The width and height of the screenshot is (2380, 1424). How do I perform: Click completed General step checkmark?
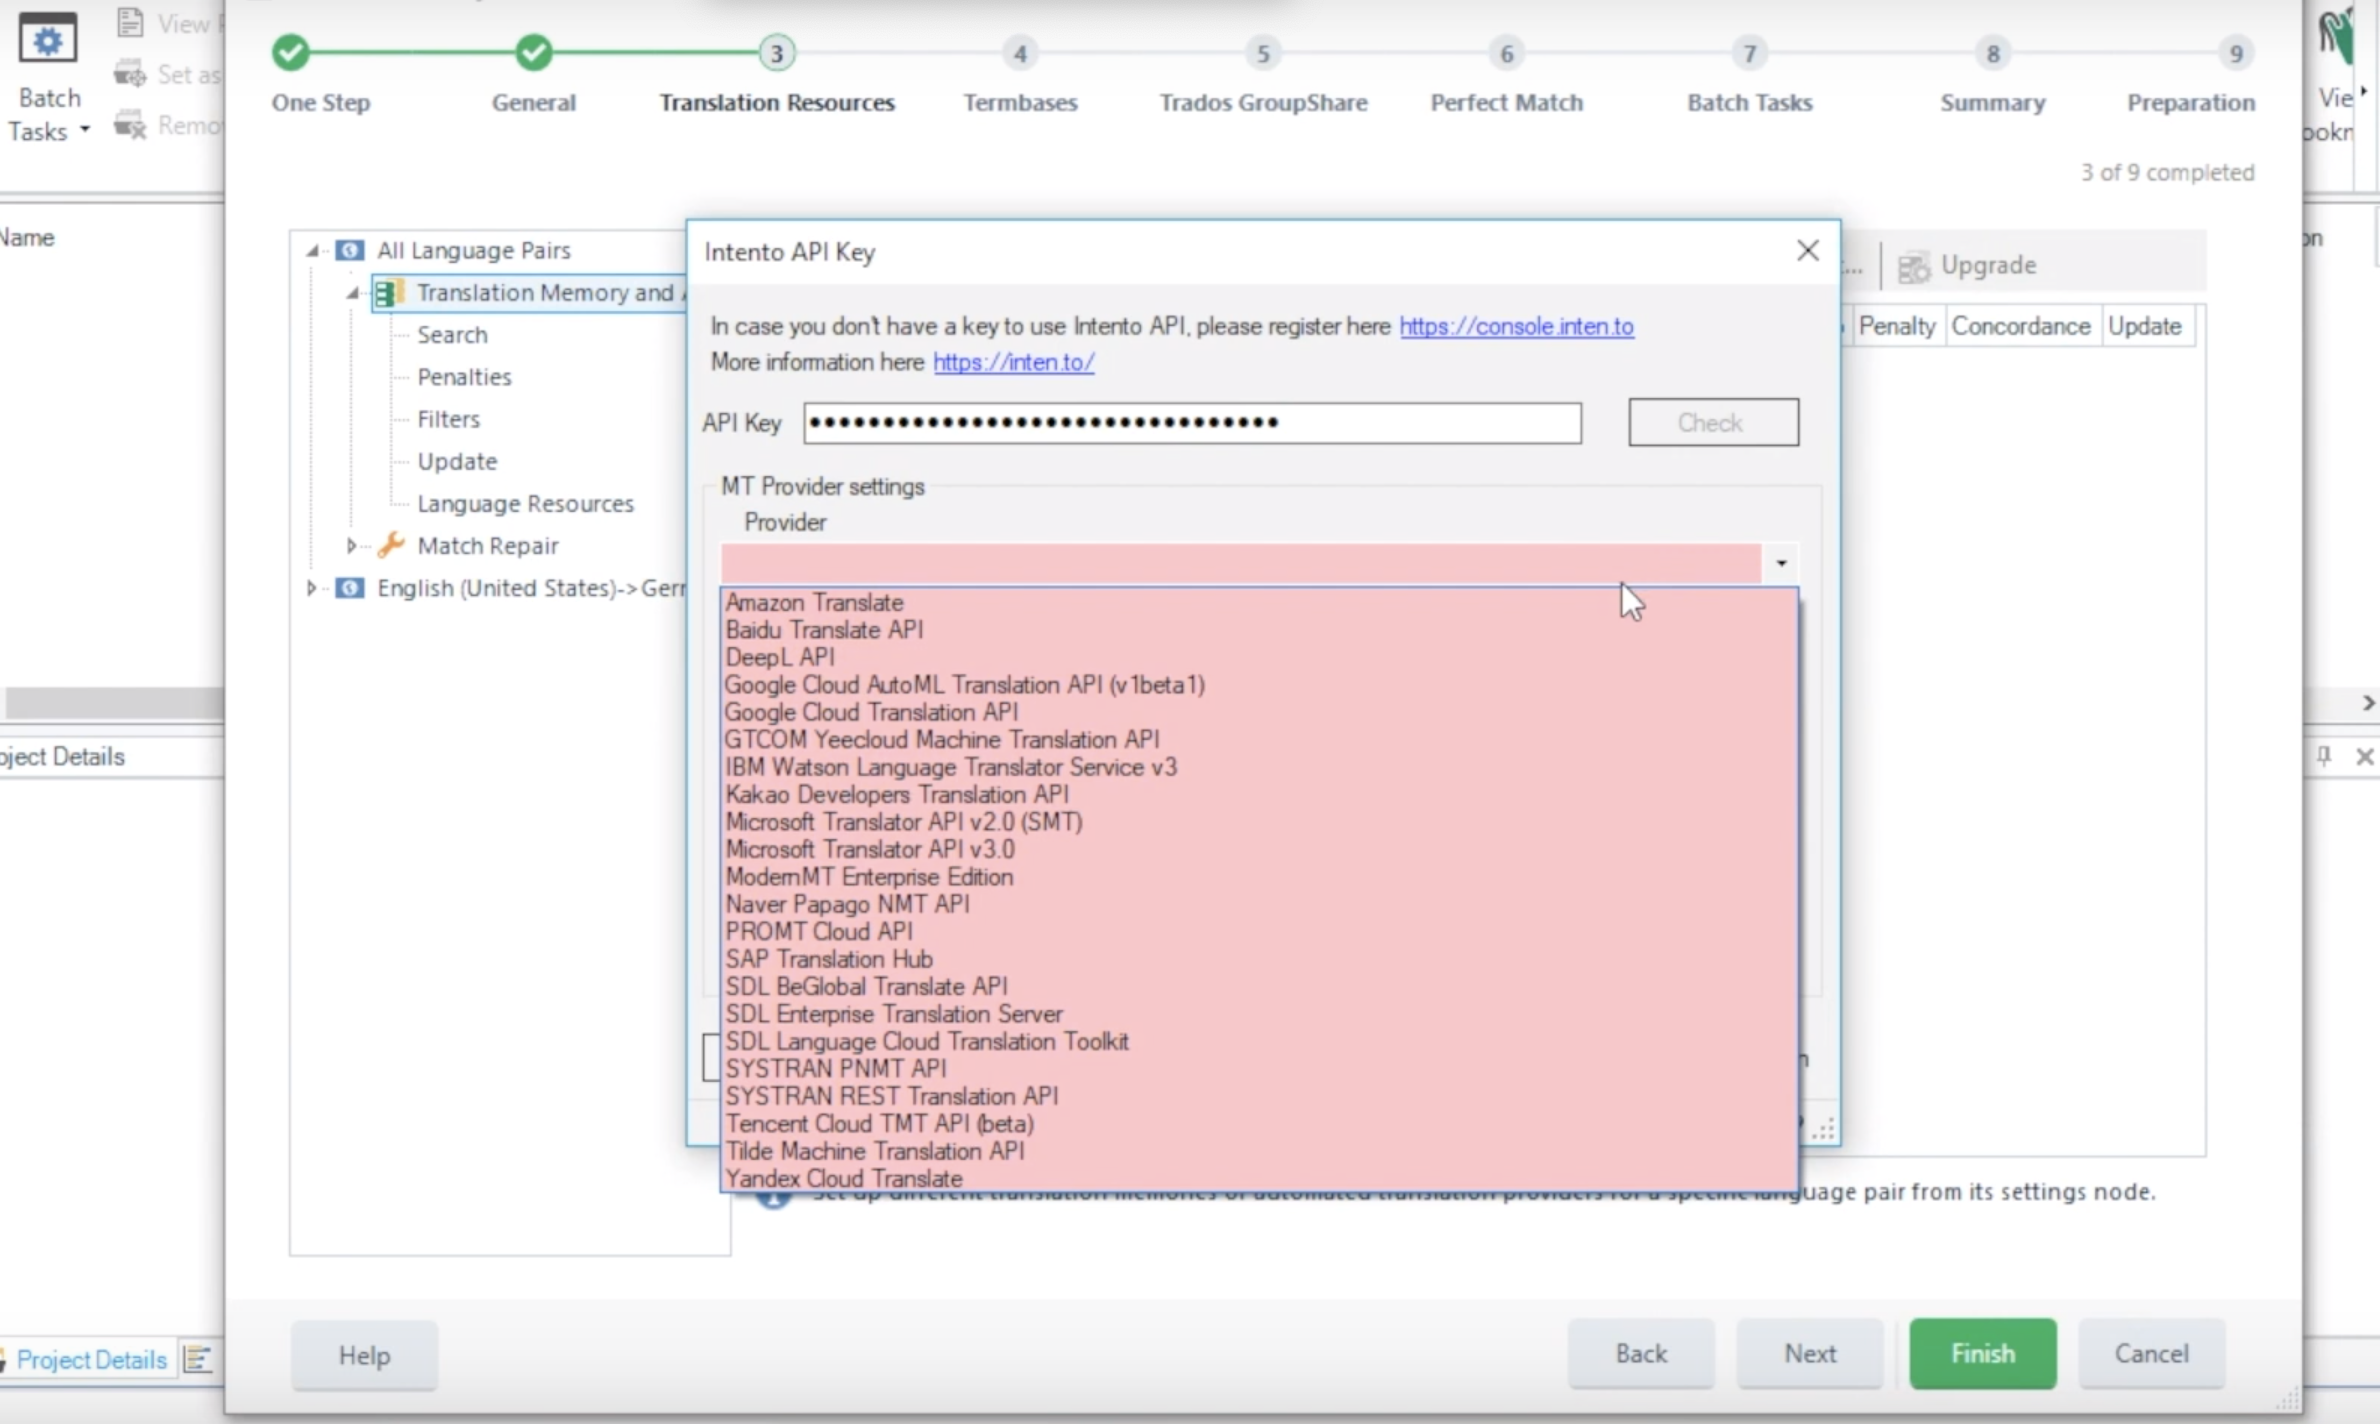point(534,52)
